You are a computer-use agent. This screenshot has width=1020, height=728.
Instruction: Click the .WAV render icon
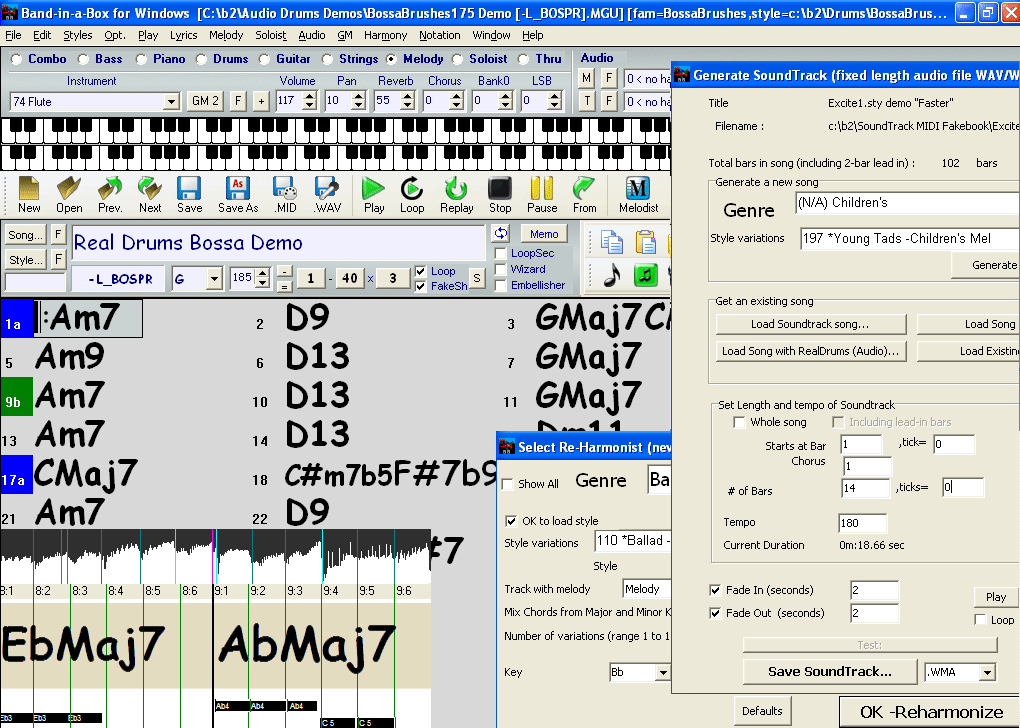tap(327, 193)
